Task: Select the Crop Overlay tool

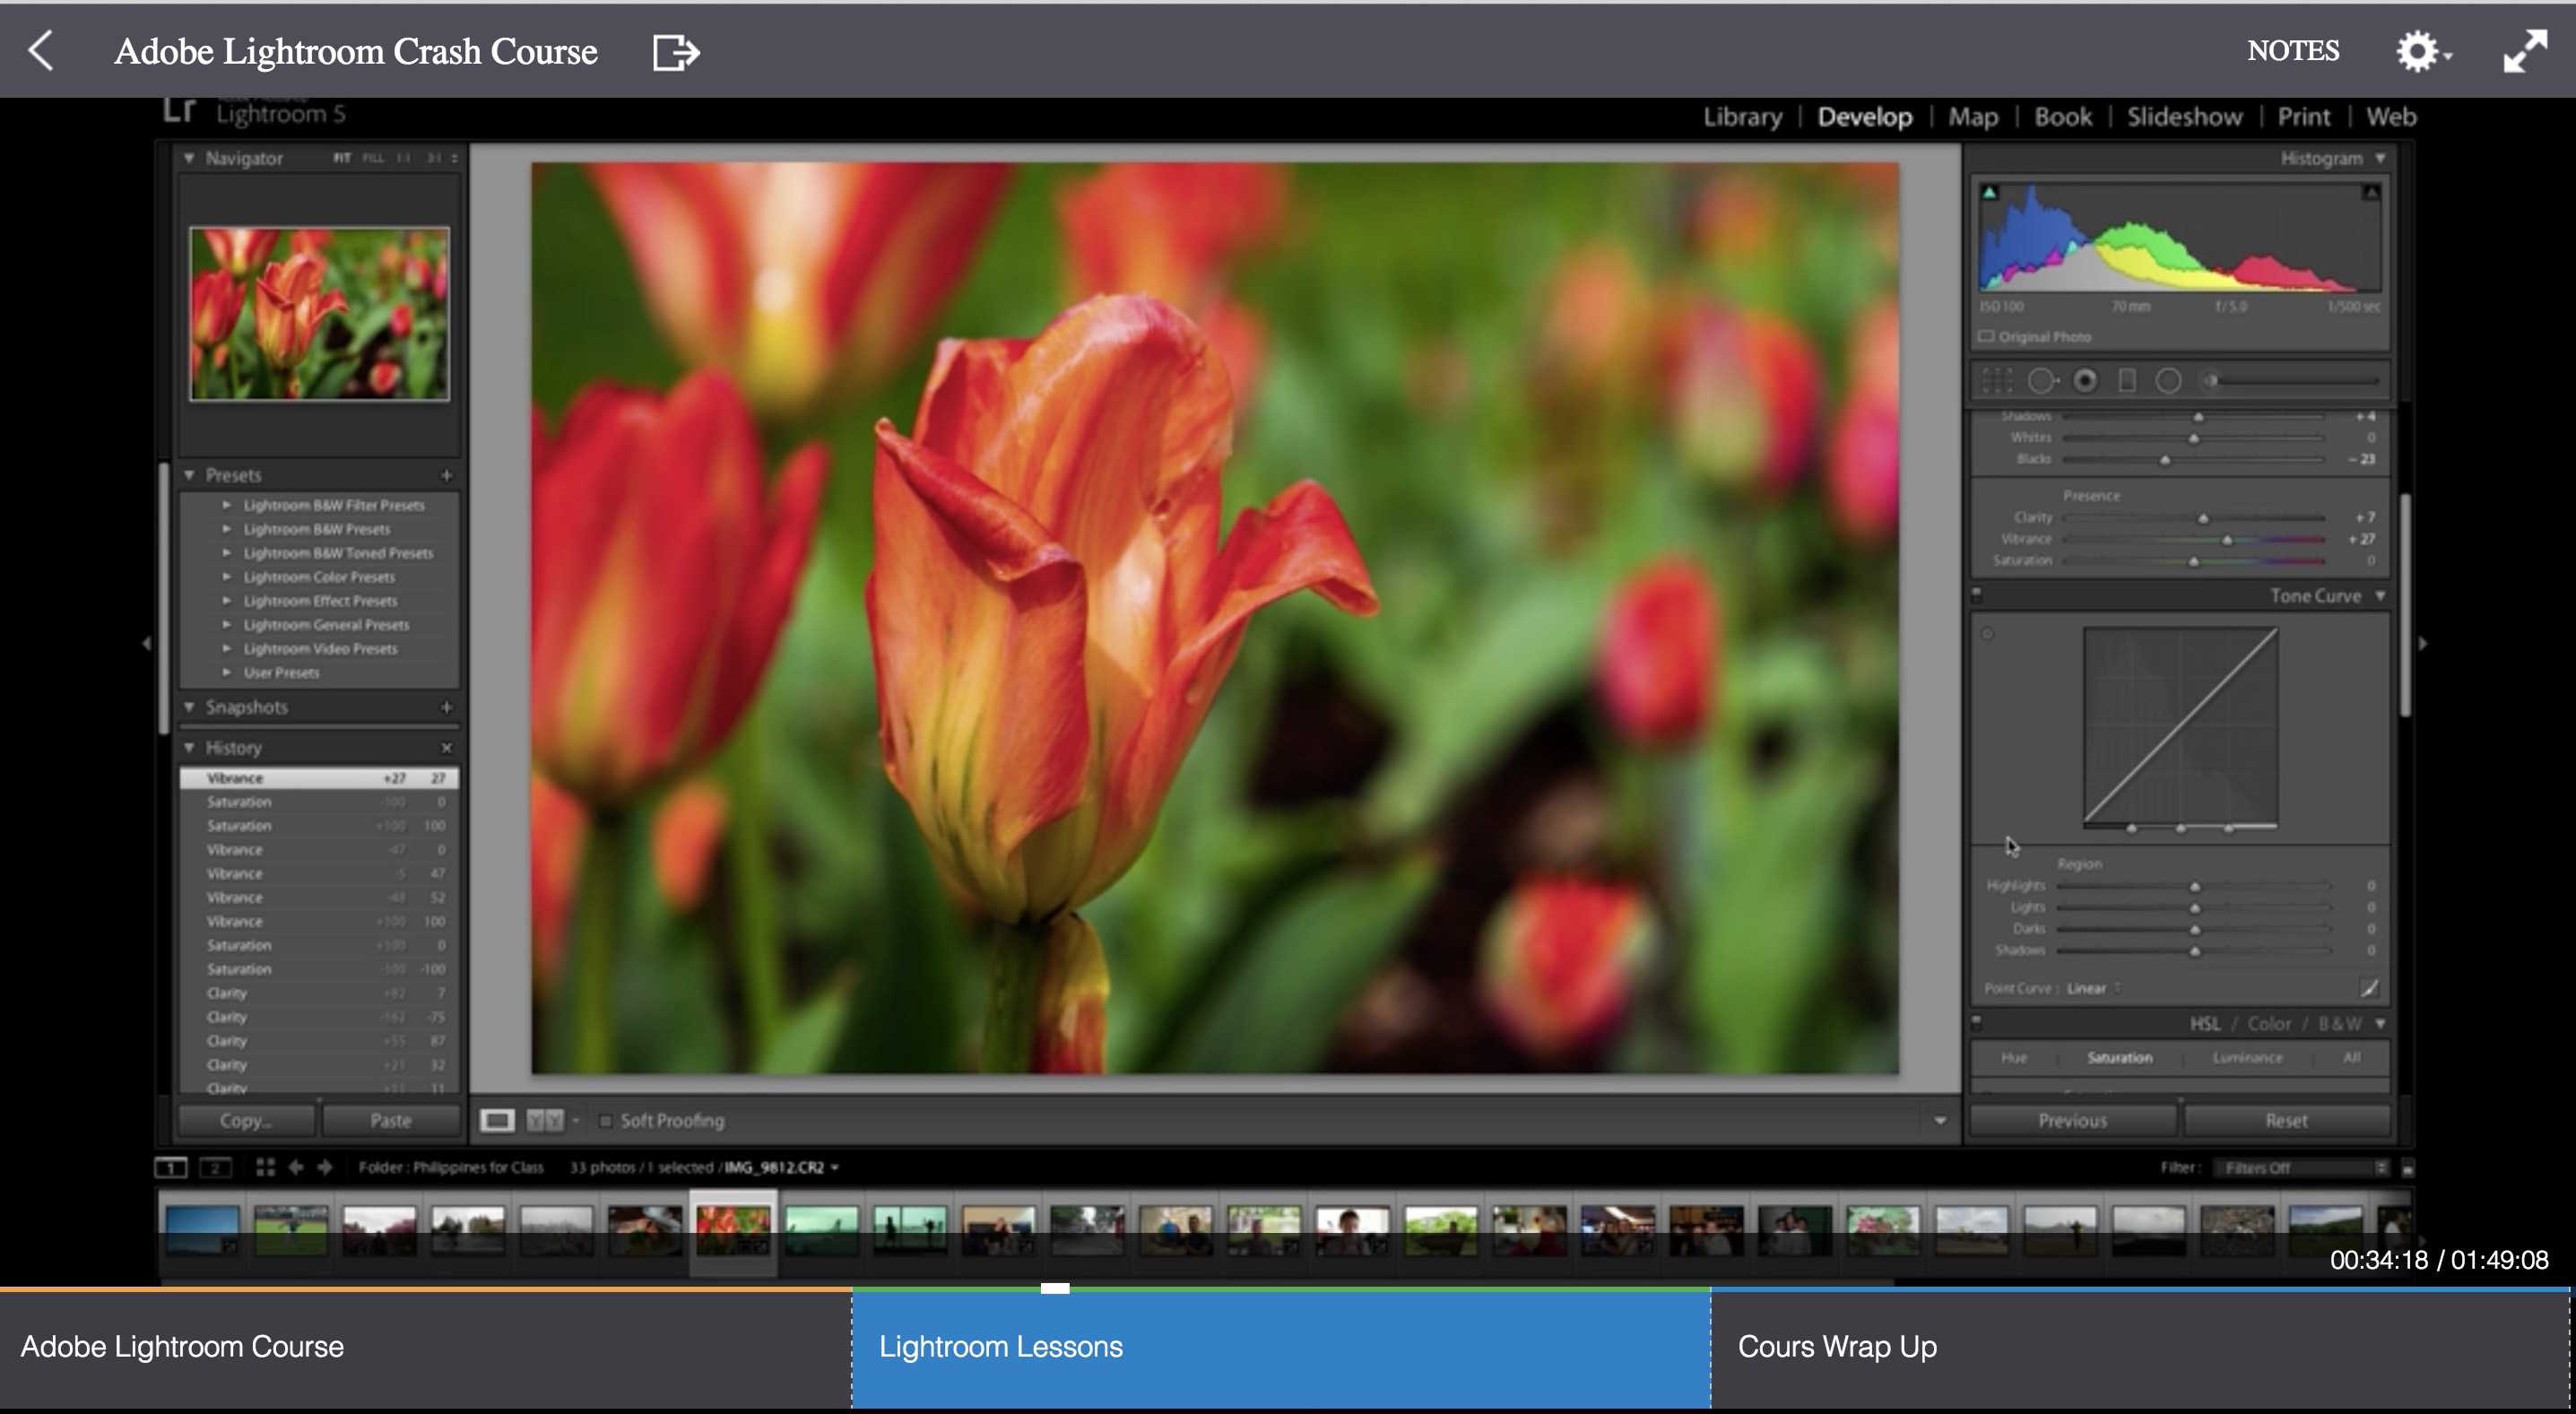Action: (x=1996, y=380)
